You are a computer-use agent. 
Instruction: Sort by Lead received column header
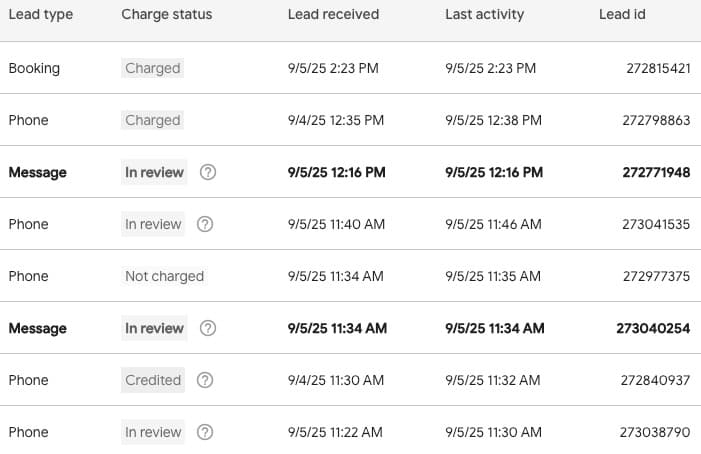pos(333,14)
